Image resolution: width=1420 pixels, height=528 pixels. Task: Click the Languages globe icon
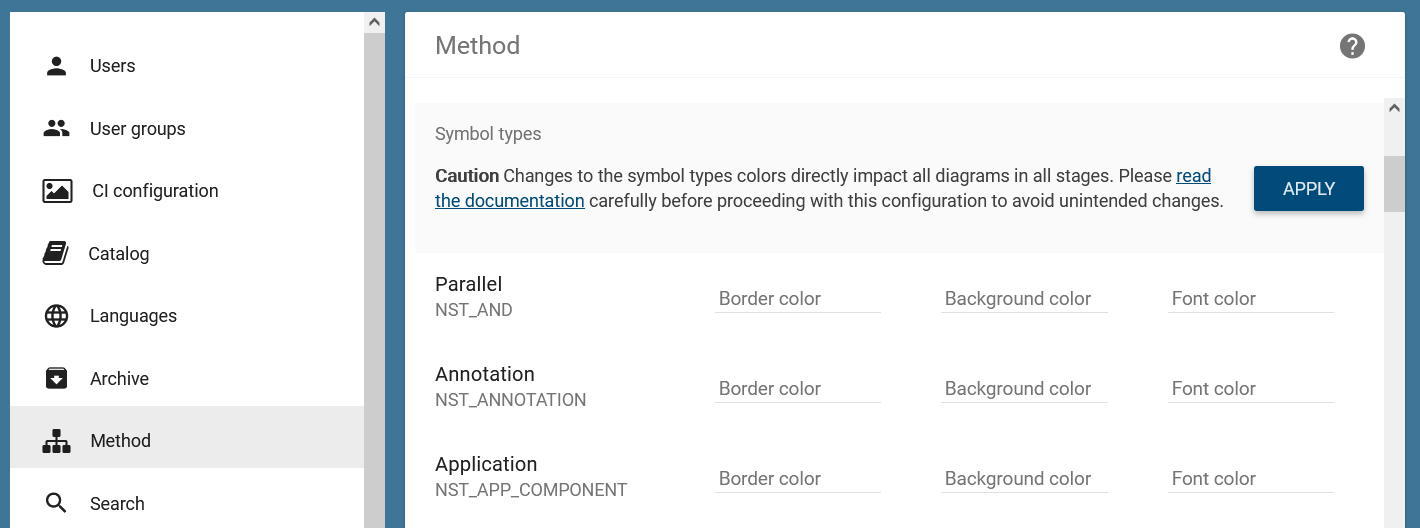tap(57, 316)
